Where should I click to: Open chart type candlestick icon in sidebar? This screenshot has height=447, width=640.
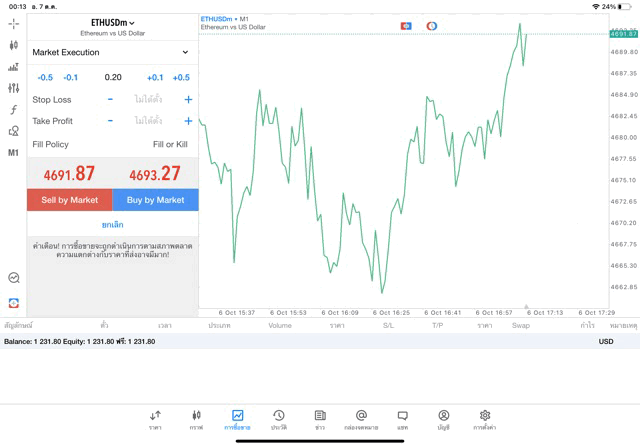[x=13, y=45]
